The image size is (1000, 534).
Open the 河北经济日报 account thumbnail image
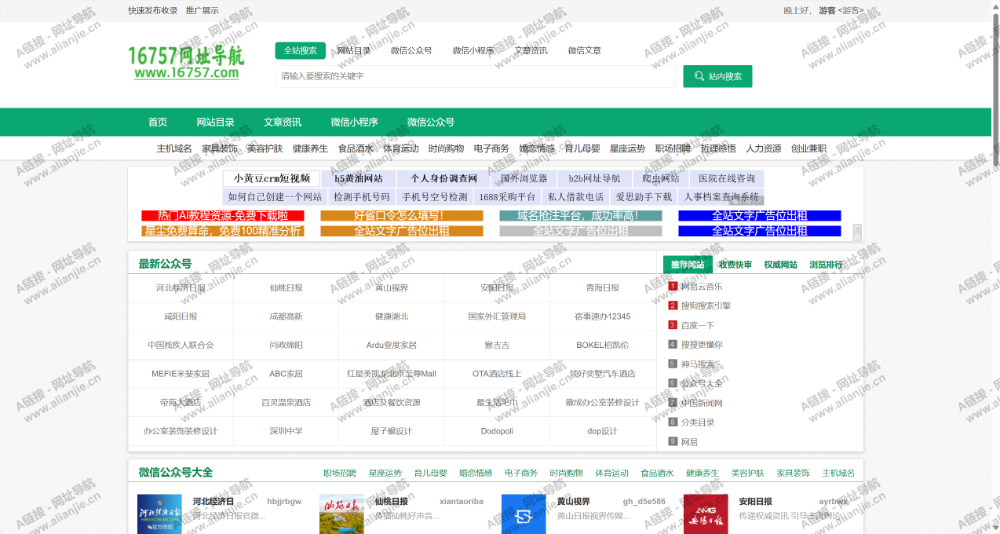coord(159,514)
